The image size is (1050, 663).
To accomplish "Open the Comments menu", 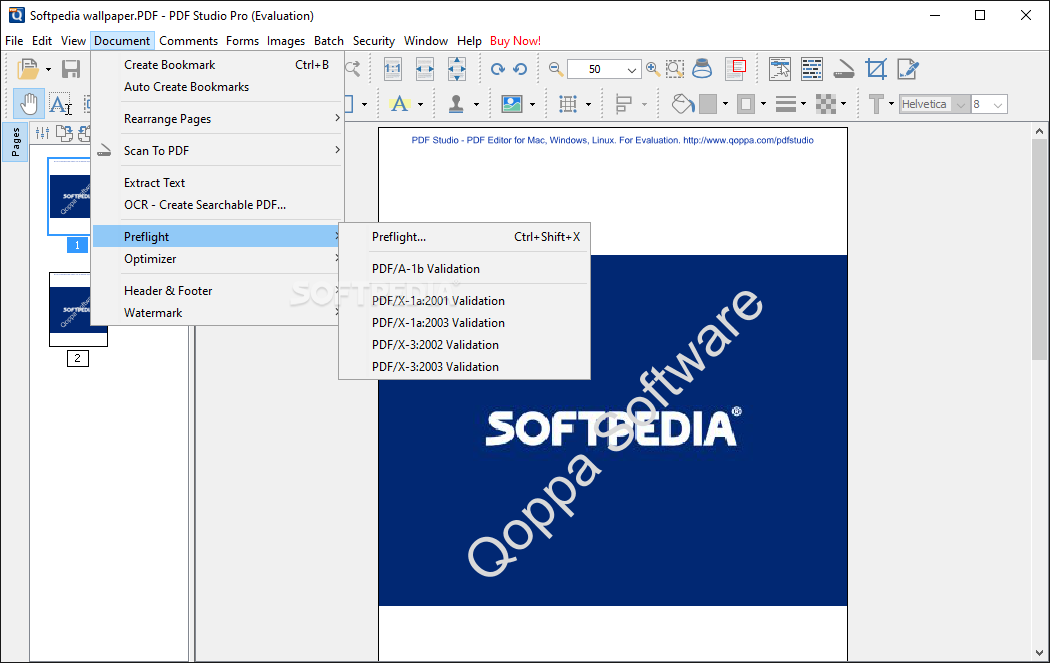I will pyautogui.click(x=188, y=41).
